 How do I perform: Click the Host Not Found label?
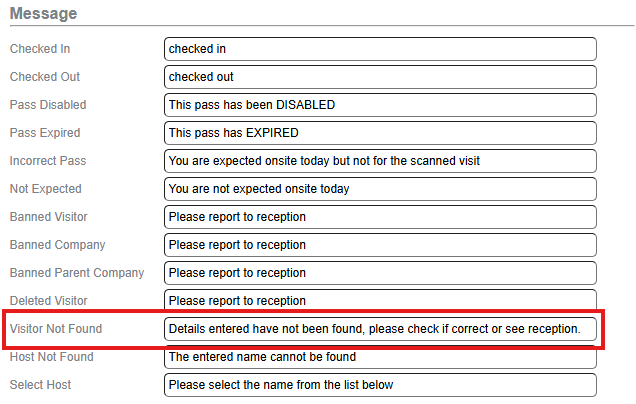pyautogui.click(x=52, y=357)
